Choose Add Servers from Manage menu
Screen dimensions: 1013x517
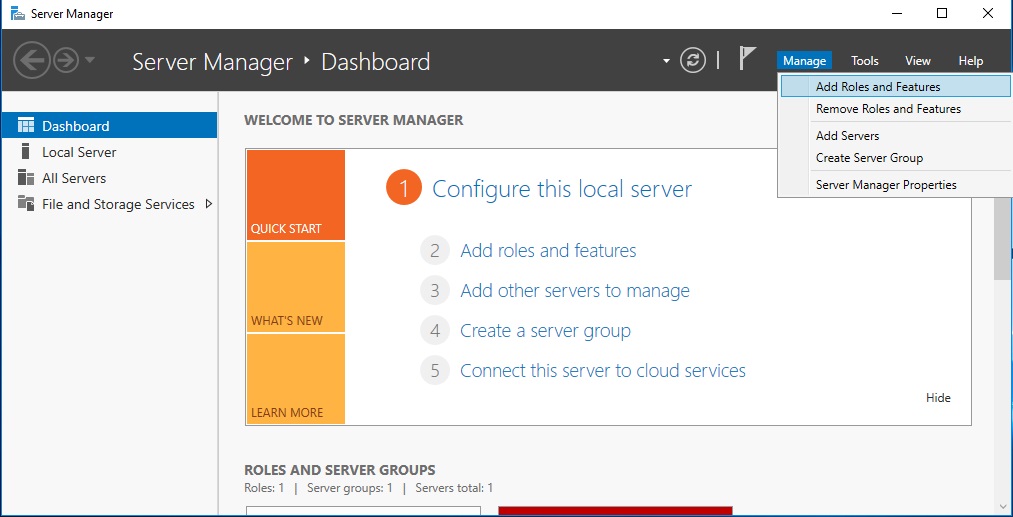click(x=895, y=136)
